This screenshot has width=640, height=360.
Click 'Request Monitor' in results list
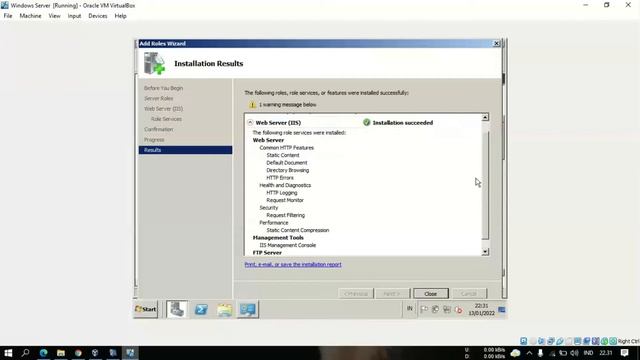(285, 200)
